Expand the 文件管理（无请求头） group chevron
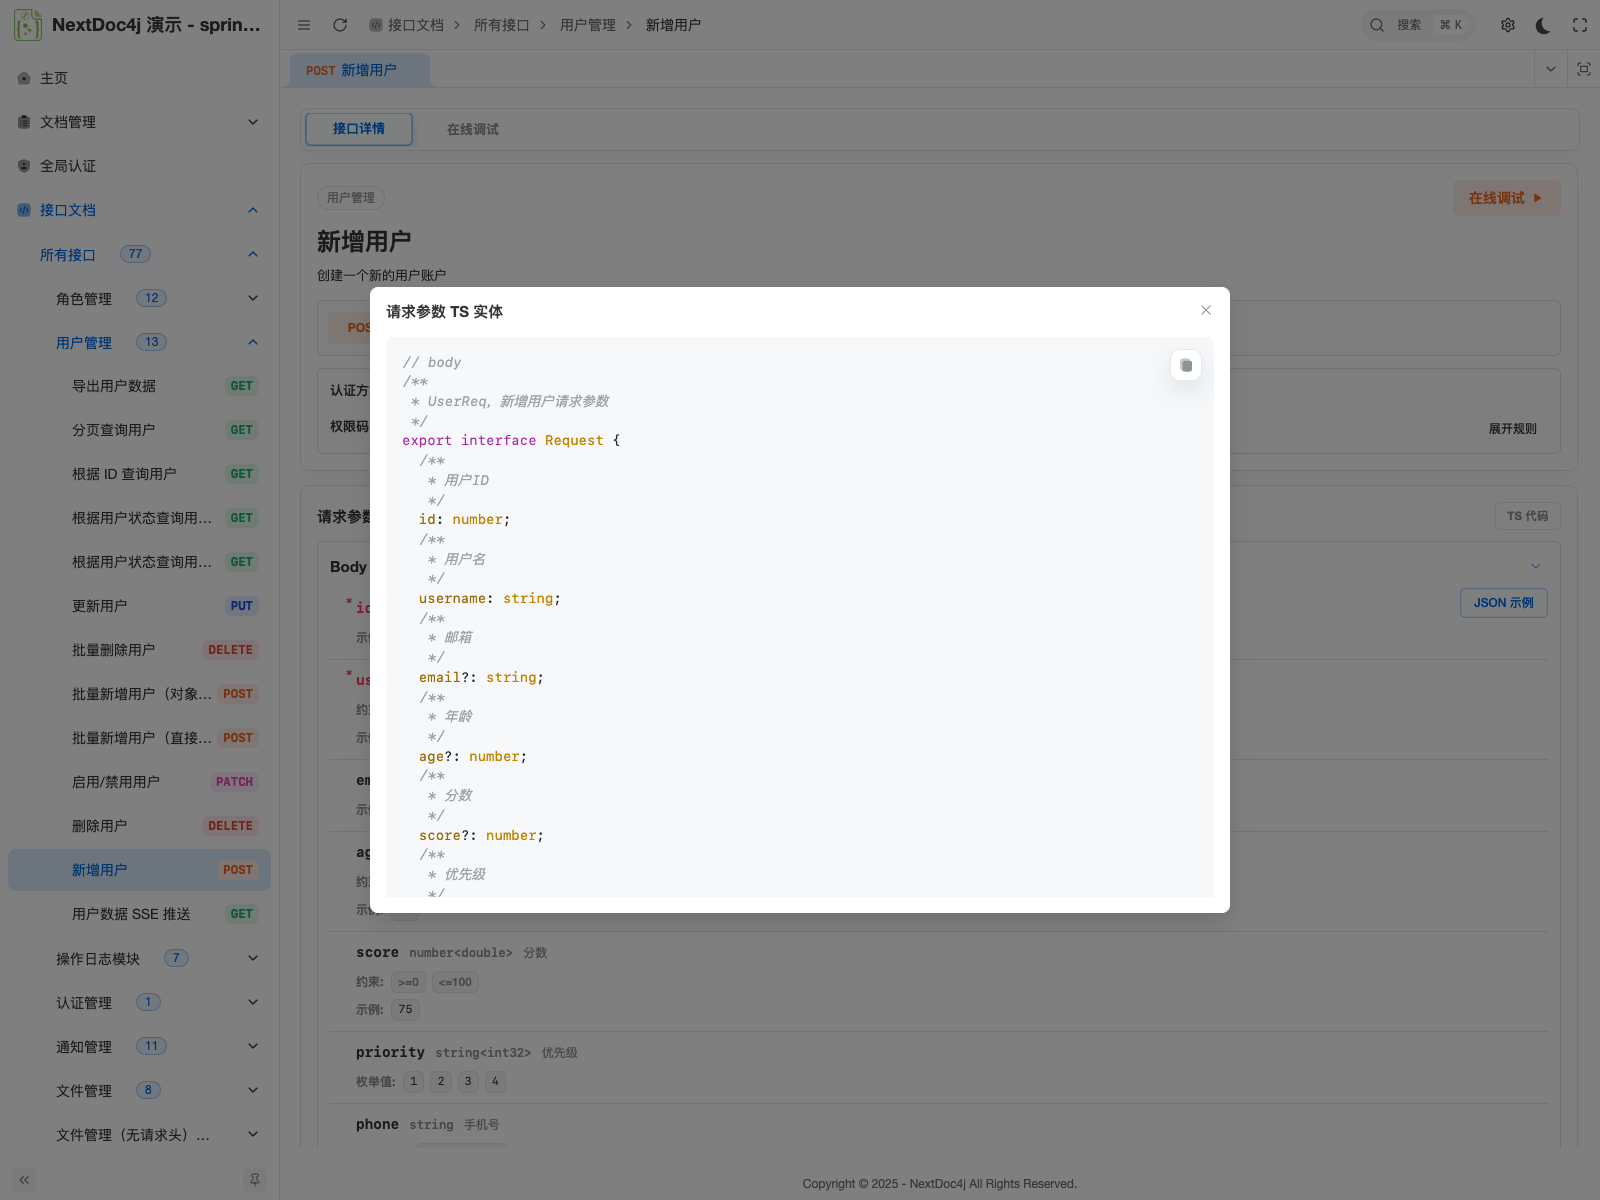Viewport: 1600px width, 1200px height. 253,1134
